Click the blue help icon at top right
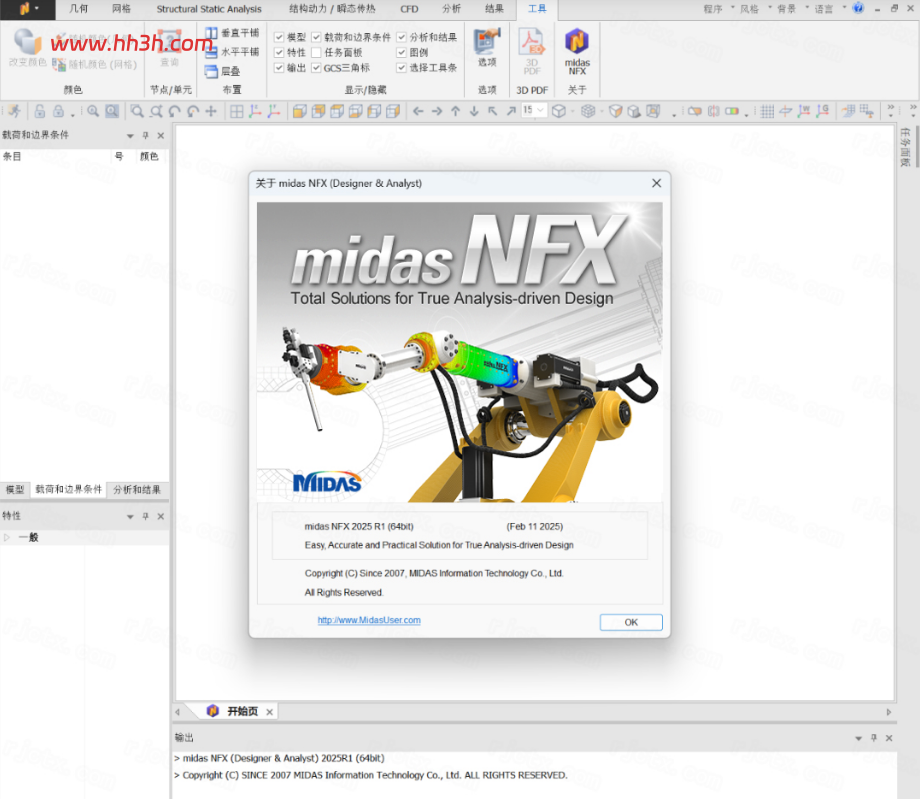Image resolution: width=920 pixels, height=799 pixels. [858, 8]
